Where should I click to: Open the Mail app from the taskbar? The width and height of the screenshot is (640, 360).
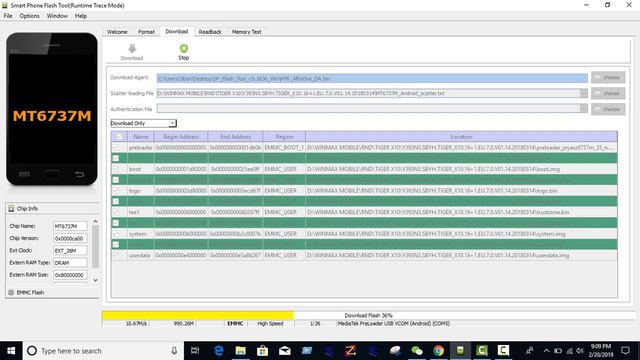point(284,351)
